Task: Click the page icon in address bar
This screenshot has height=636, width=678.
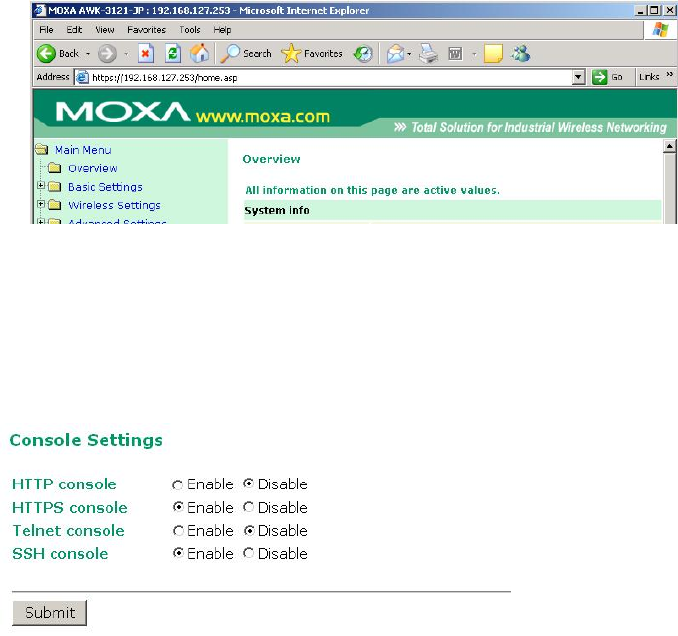Action: (82, 77)
